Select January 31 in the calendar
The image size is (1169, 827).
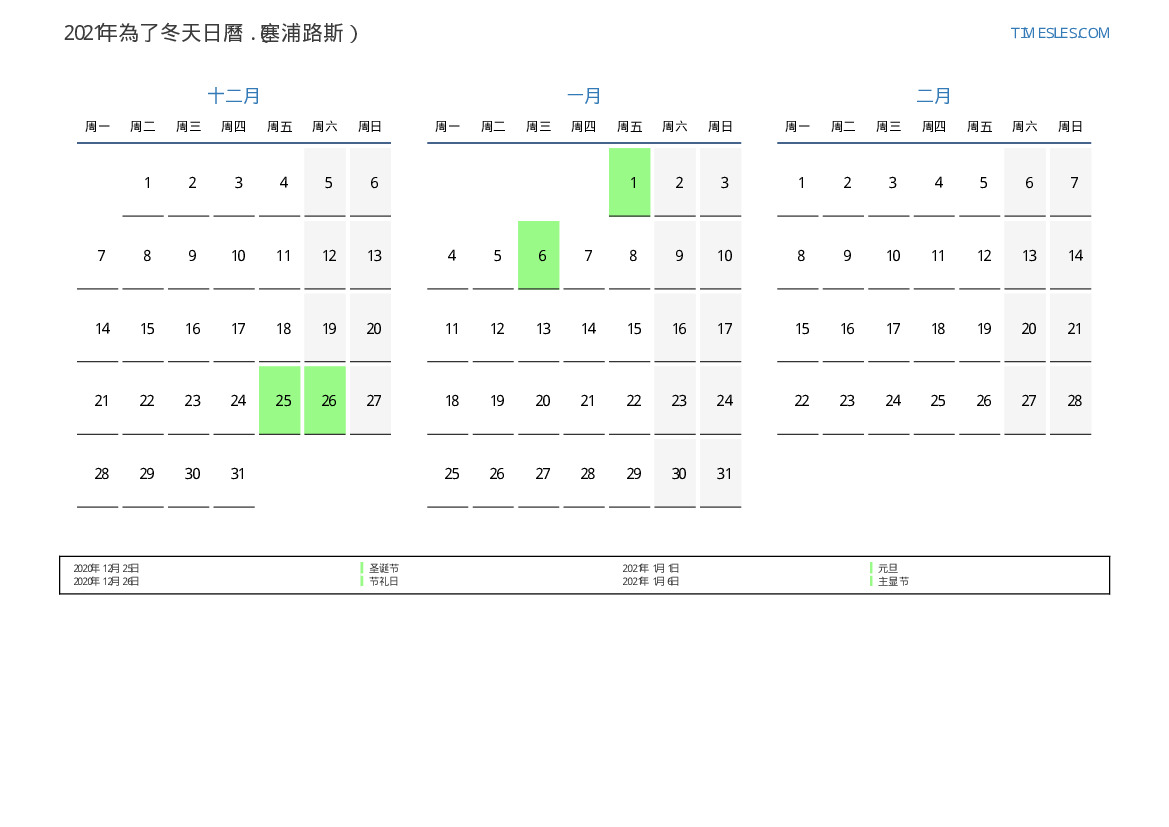coord(724,473)
